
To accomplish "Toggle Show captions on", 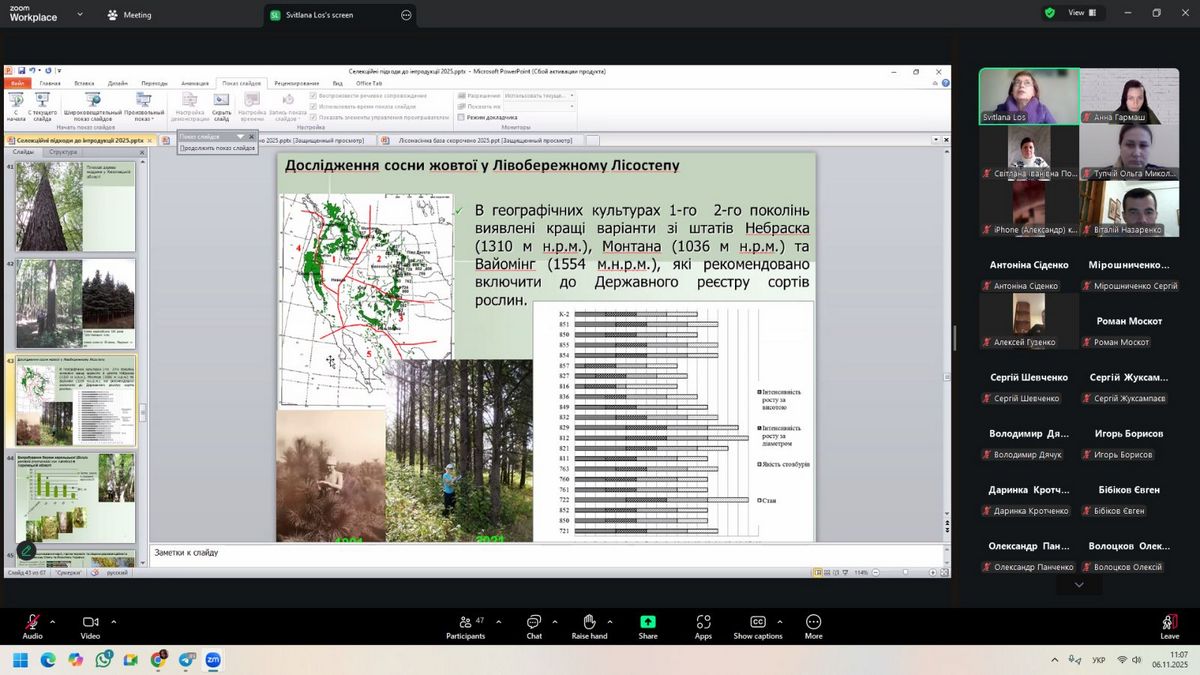I will coord(757,626).
